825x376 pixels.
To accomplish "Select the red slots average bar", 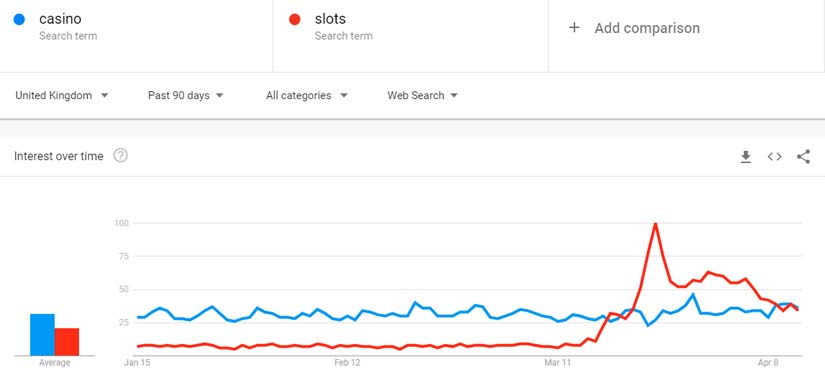I will point(67,342).
